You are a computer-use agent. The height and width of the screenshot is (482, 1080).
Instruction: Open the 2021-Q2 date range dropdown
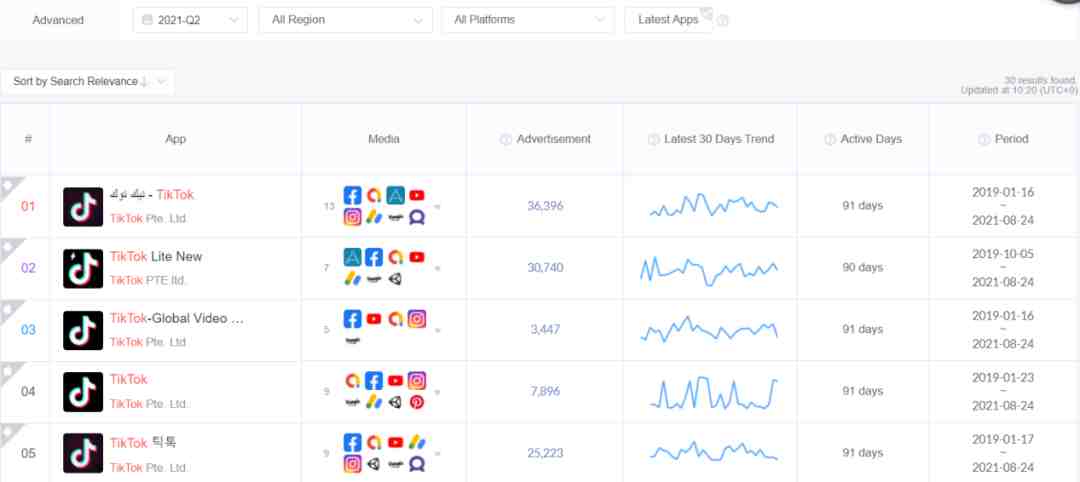(x=190, y=20)
